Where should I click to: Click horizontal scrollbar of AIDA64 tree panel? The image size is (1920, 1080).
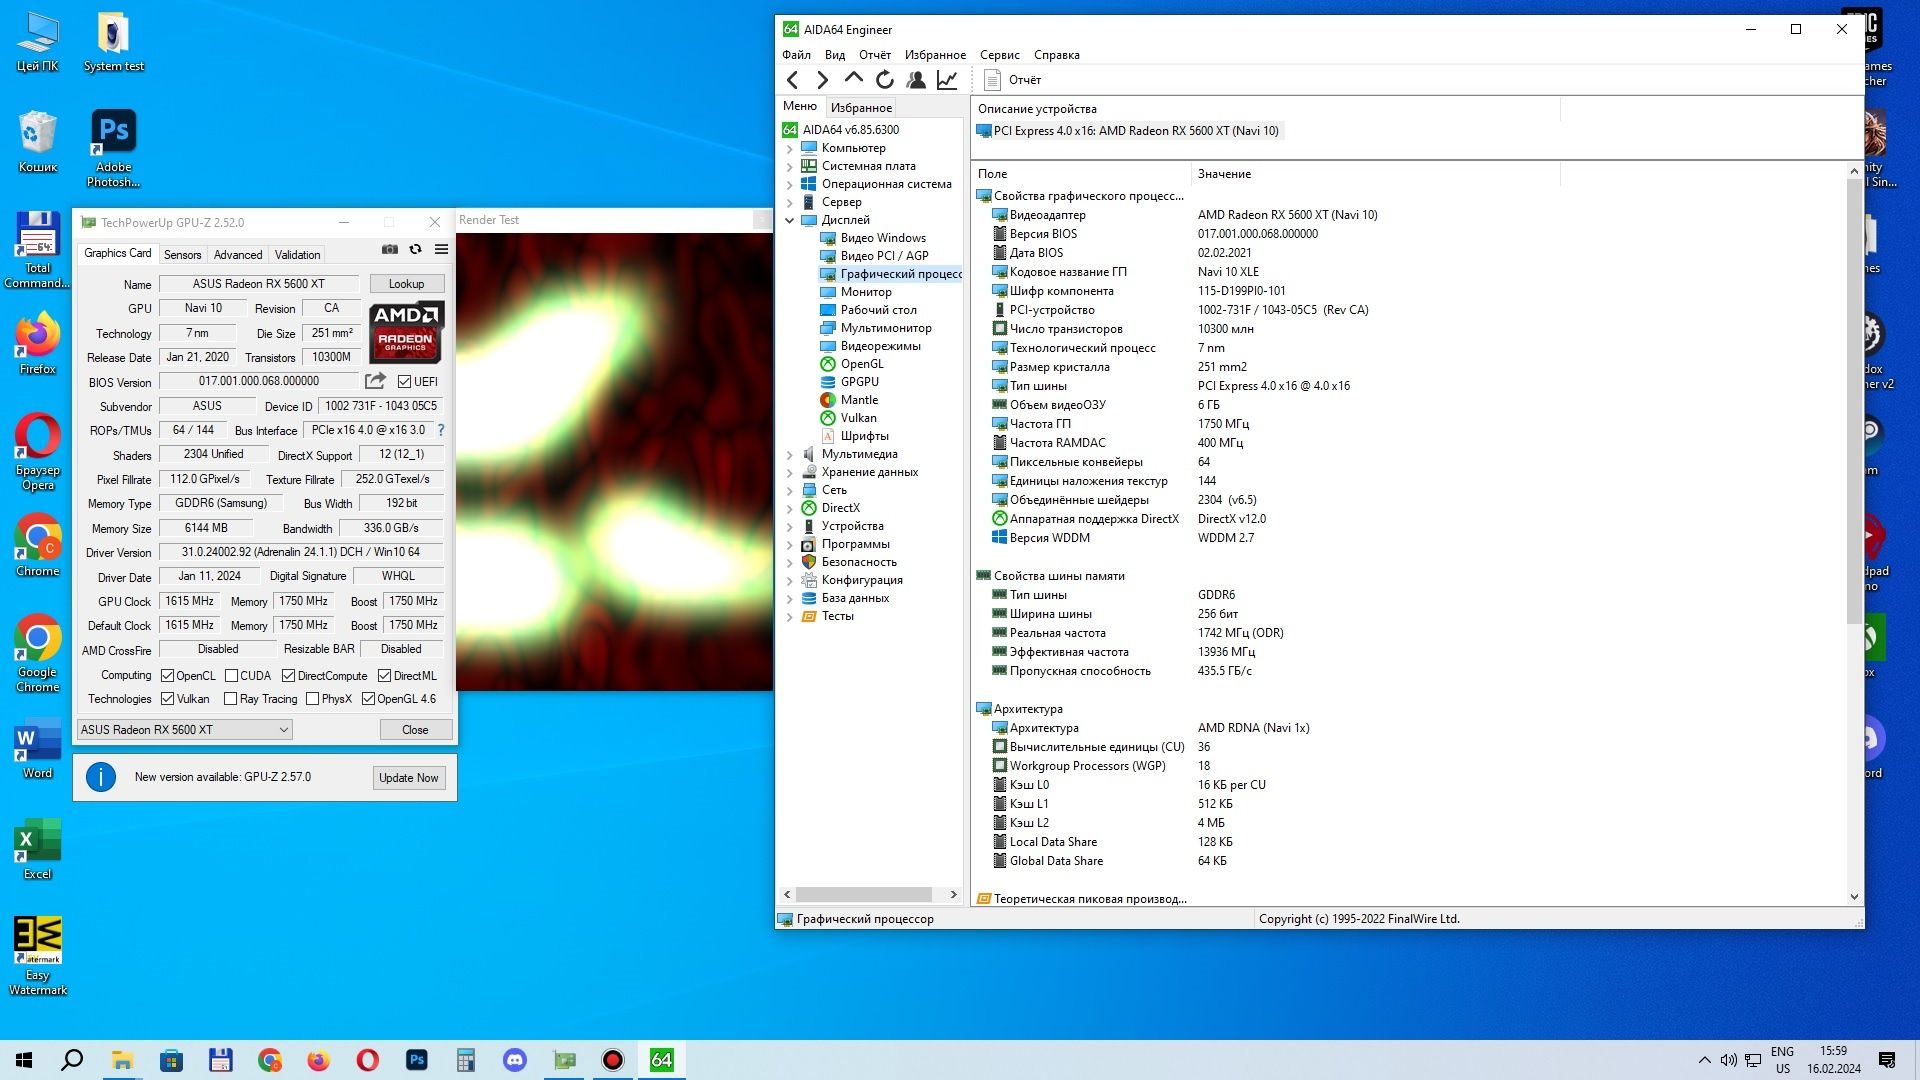tap(863, 894)
